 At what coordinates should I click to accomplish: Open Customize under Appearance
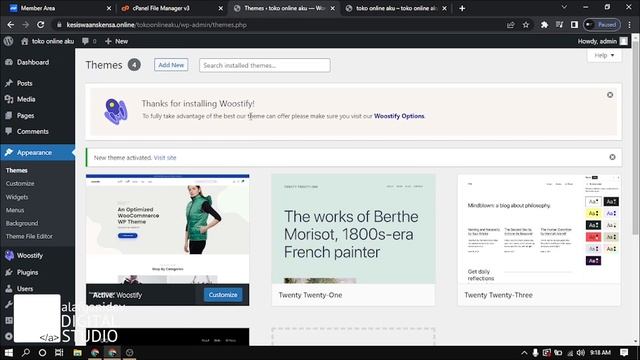20,184
